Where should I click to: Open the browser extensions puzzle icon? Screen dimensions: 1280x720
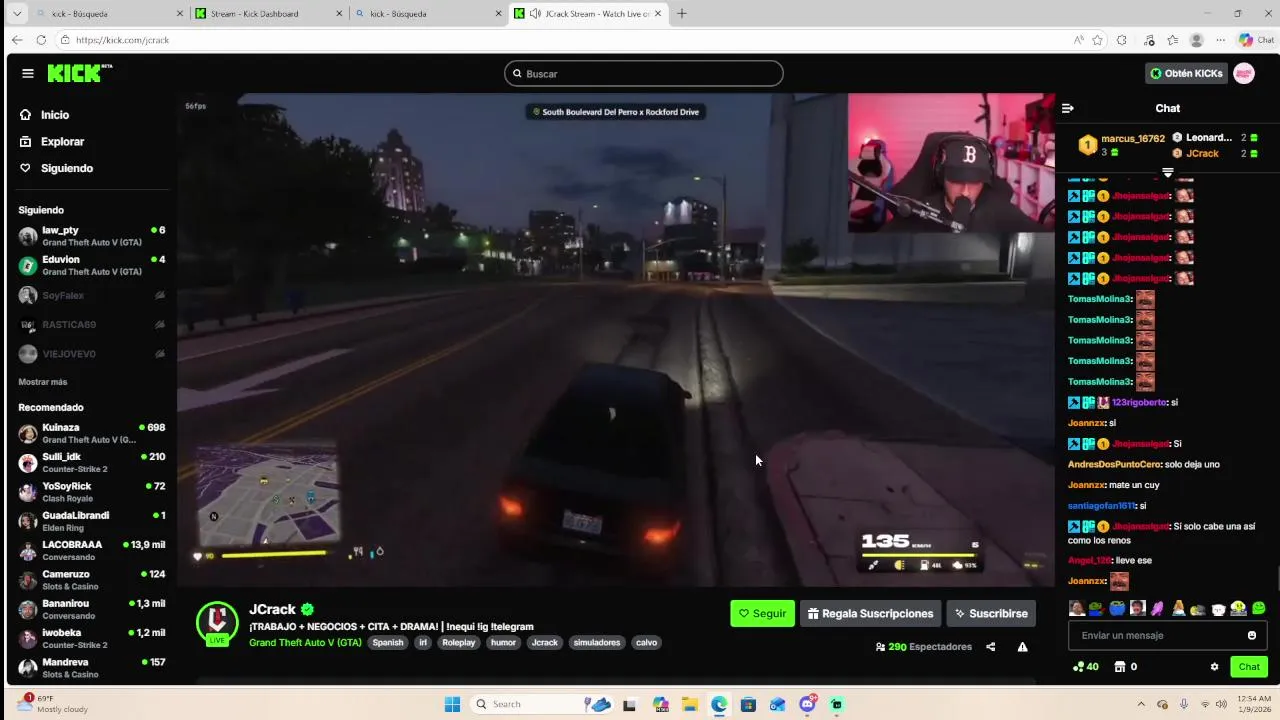(x=1122, y=40)
